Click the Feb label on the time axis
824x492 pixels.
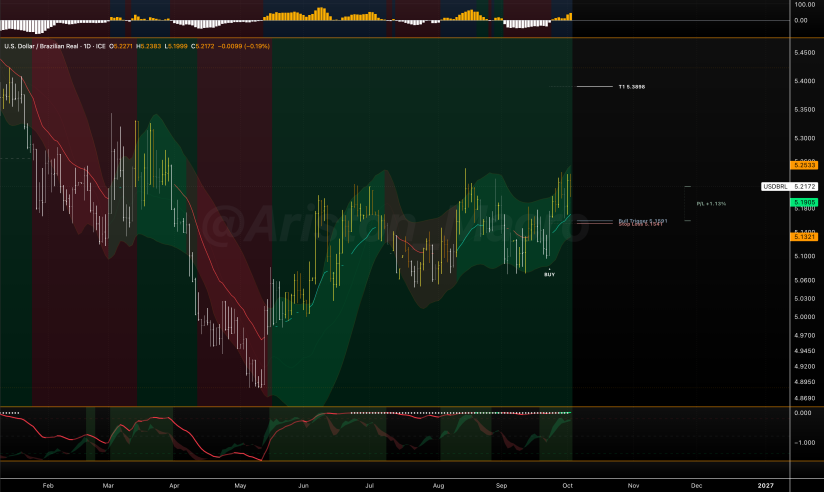pyautogui.click(x=48, y=486)
